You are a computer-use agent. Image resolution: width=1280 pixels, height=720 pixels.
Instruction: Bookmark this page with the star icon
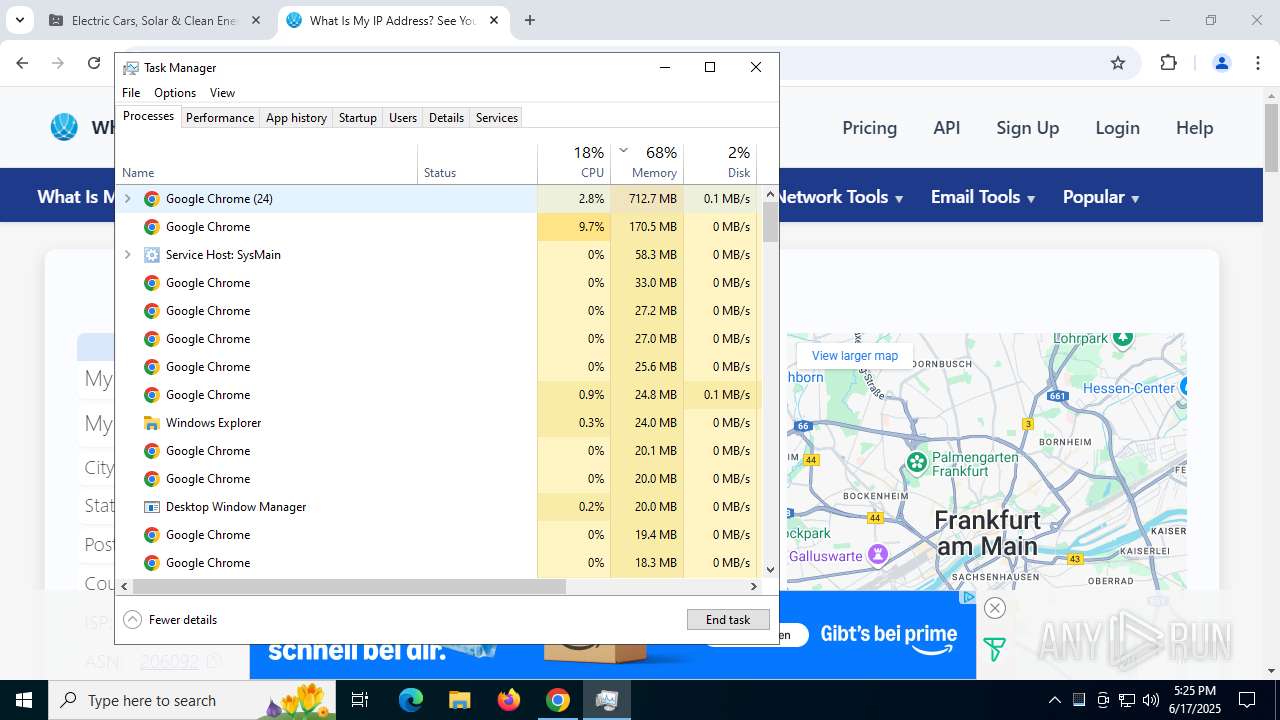[x=1118, y=63]
